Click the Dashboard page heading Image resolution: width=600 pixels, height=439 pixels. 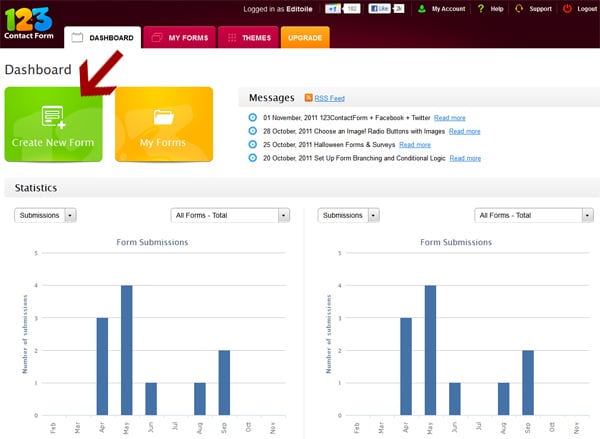coord(38,70)
